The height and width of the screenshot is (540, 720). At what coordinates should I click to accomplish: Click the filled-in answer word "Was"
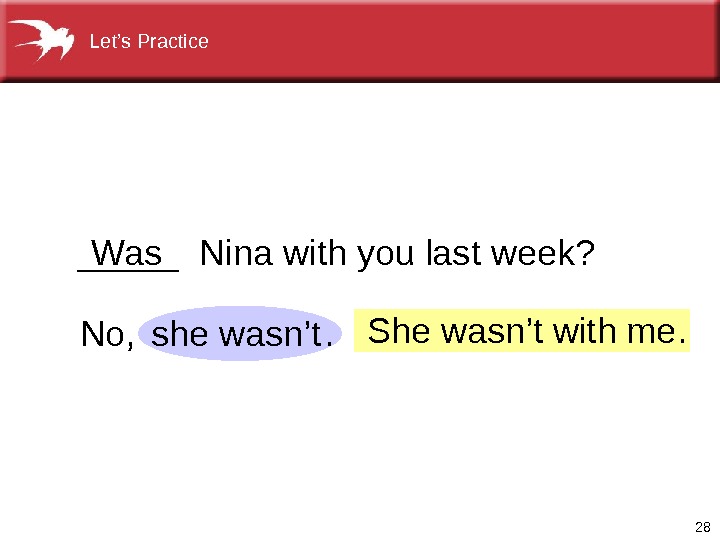coord(127,251)
